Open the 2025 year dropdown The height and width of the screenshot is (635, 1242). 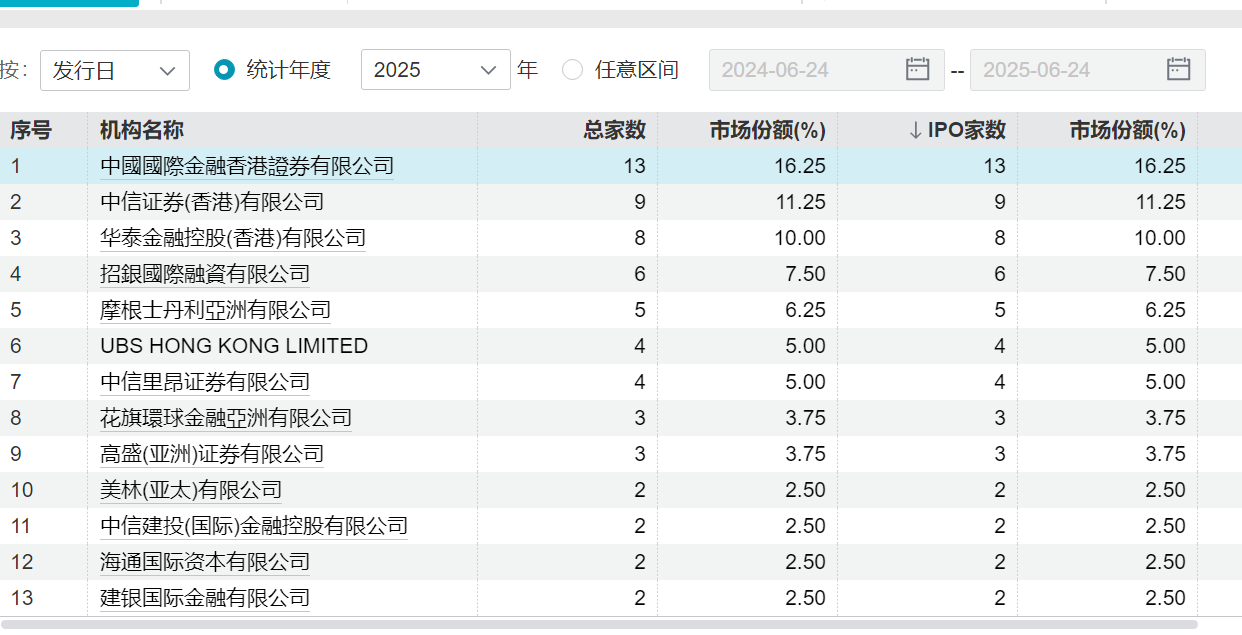point(435,70)
